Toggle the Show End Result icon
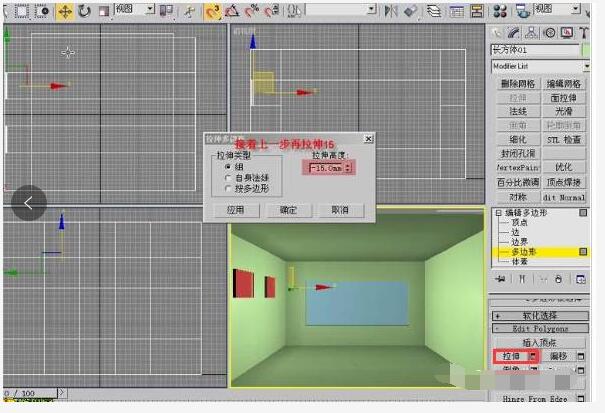This screenshot has height=413, width=605. pos(522,279)
